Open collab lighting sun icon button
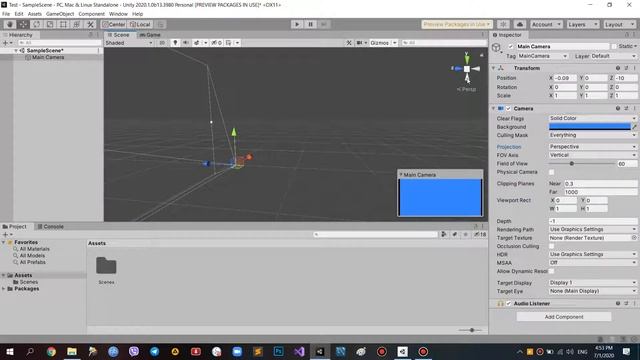The width and height of the screenshot is (640, 360). click(x=504, y=24)
